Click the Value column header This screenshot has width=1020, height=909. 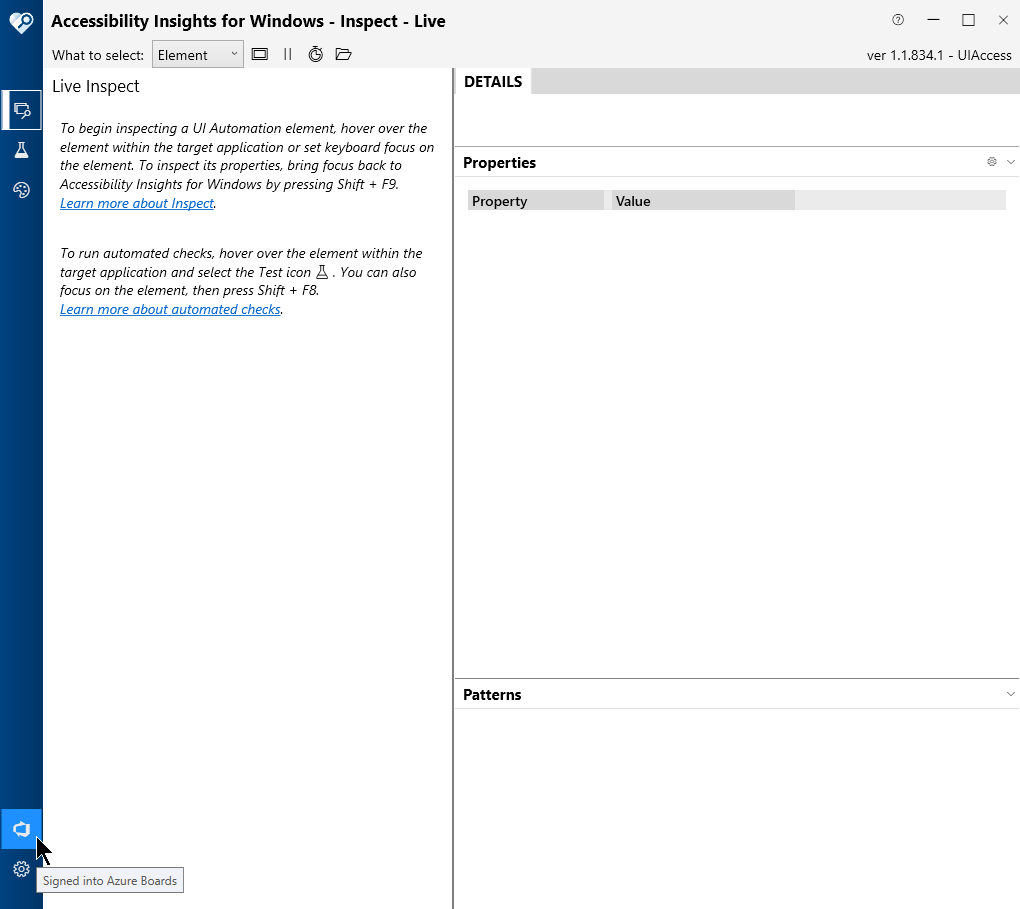click(703, 200)
